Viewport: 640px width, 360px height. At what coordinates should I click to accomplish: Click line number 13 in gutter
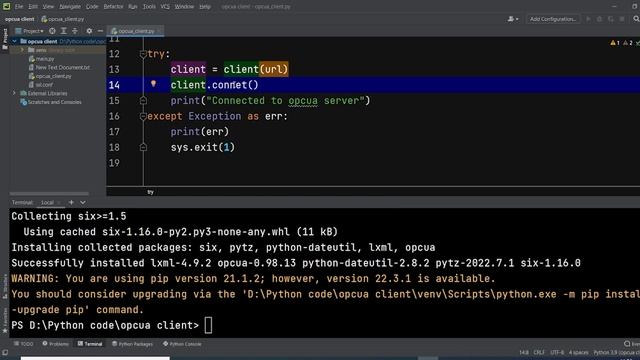114,69
